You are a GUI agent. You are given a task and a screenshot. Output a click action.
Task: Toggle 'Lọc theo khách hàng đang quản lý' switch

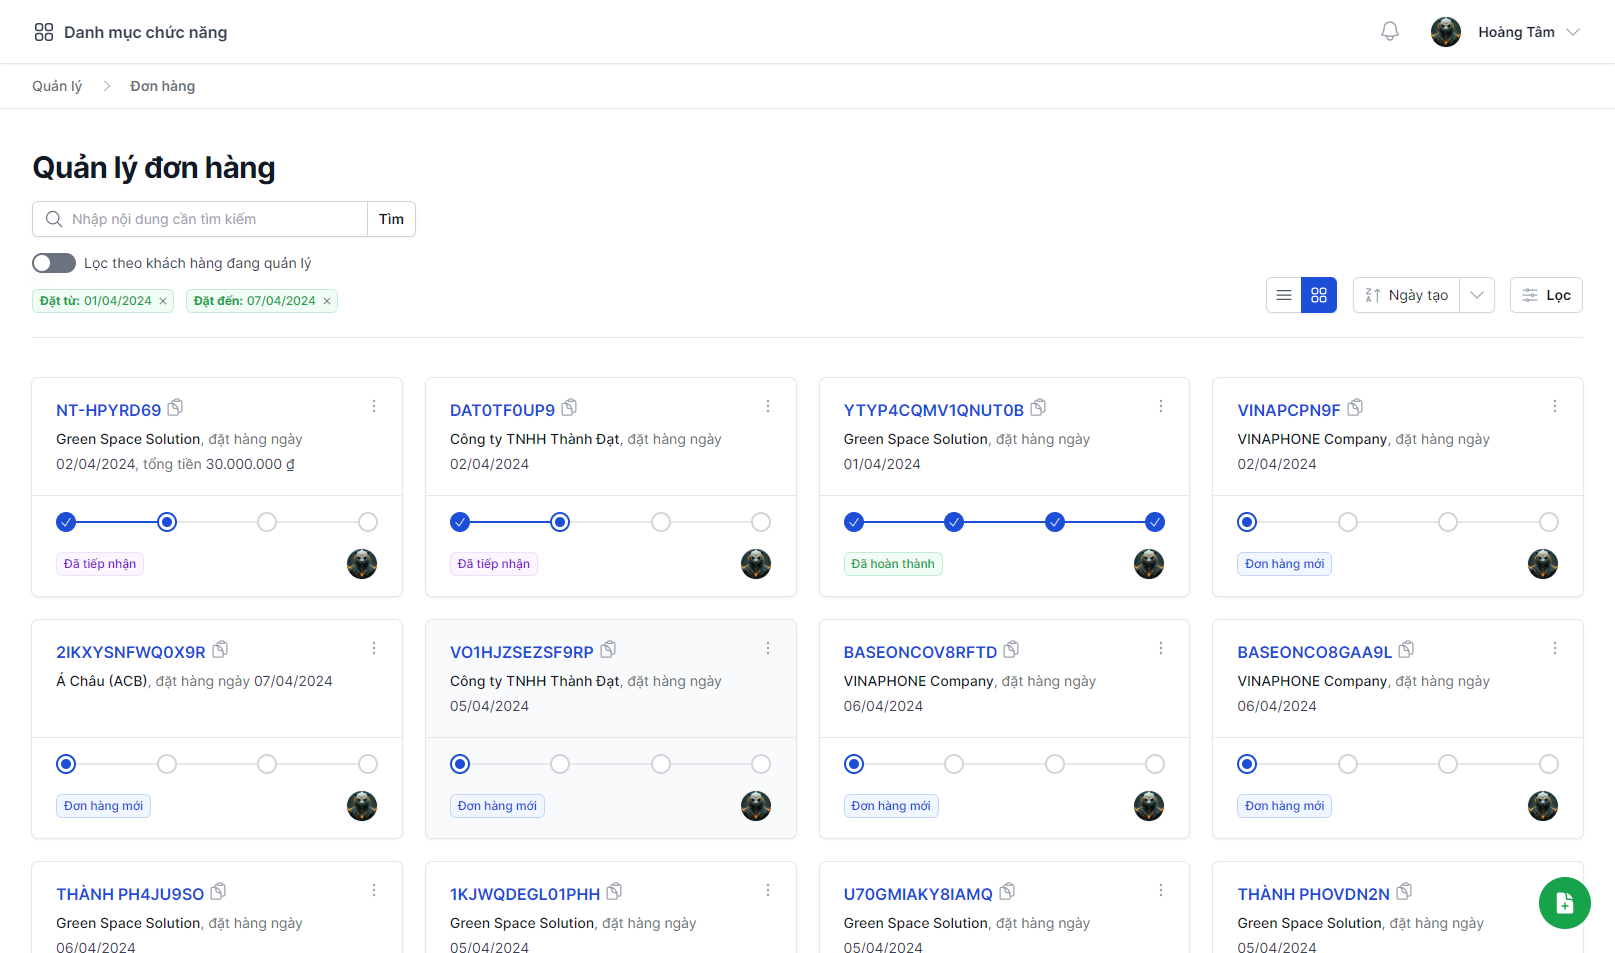click(x=54, y=263)
